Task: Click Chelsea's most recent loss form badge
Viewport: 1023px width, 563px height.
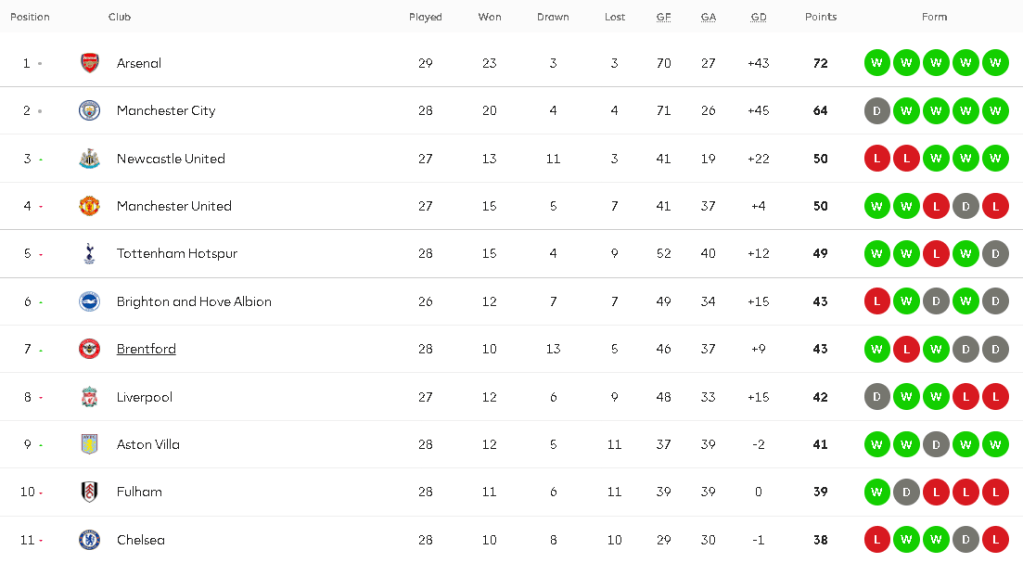Action: click(995, 540)
